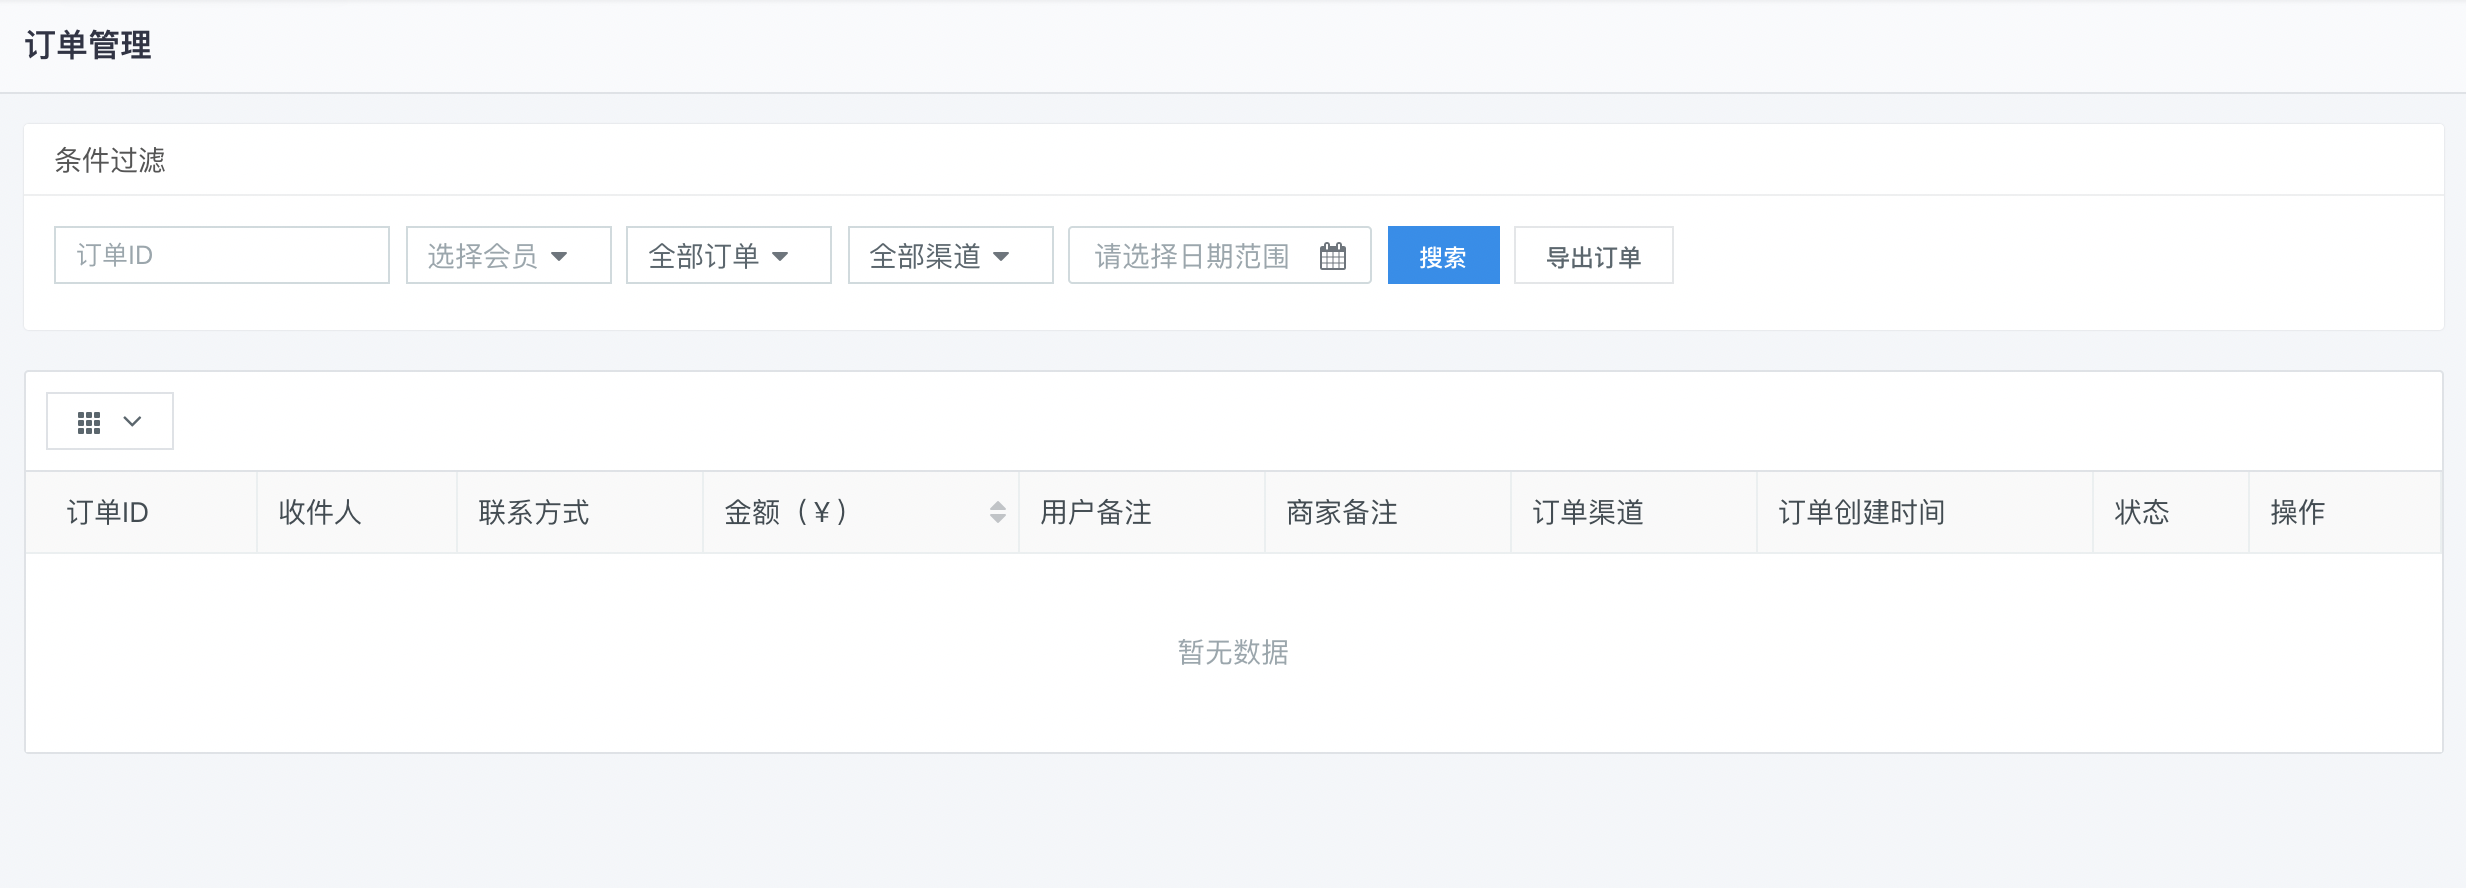2466x888 pixels.
Task: Click the 订单创建时间 column header
Action: point(1861,513)
